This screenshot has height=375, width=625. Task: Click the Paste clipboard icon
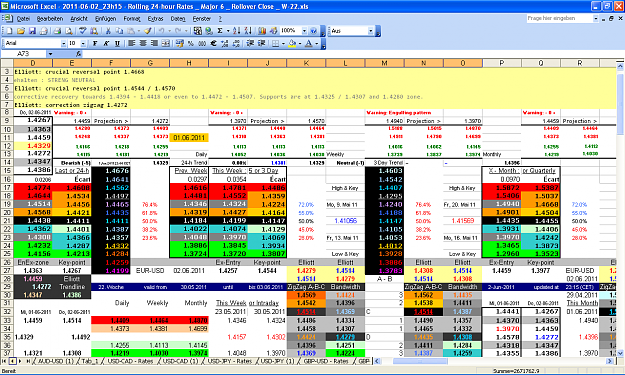point(131,31)
